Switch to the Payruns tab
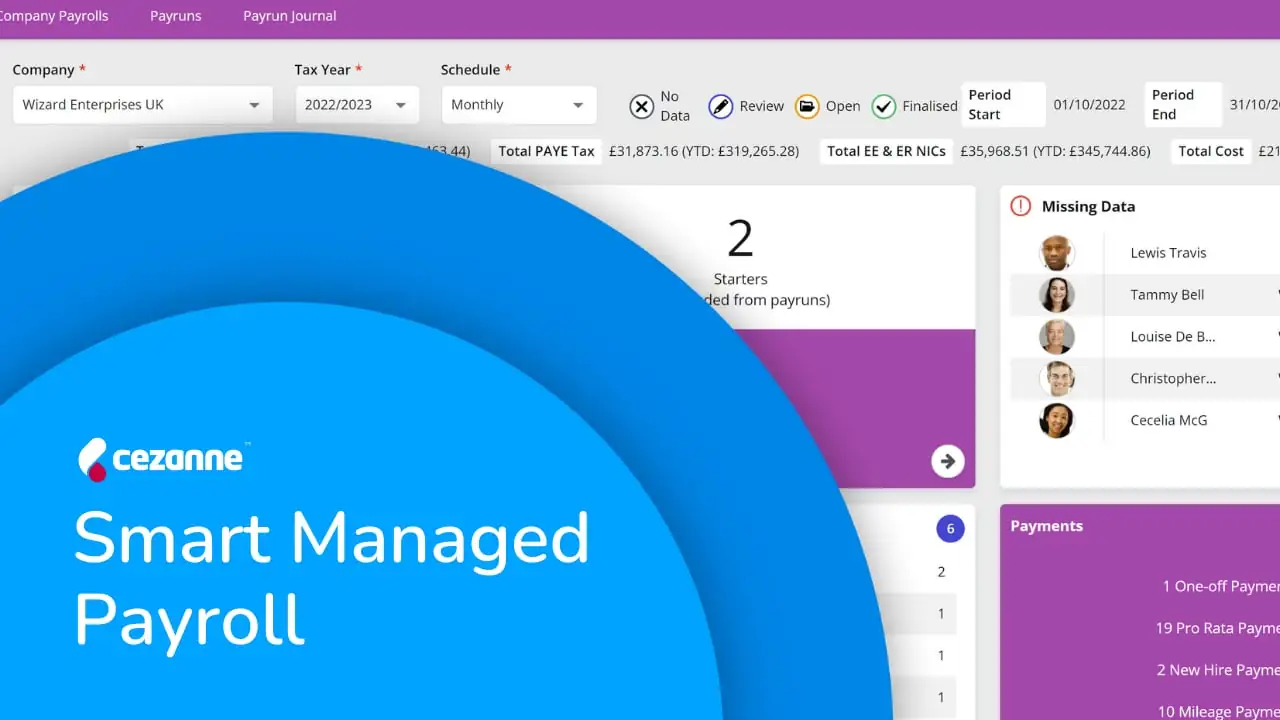 (x=176, y=16)
